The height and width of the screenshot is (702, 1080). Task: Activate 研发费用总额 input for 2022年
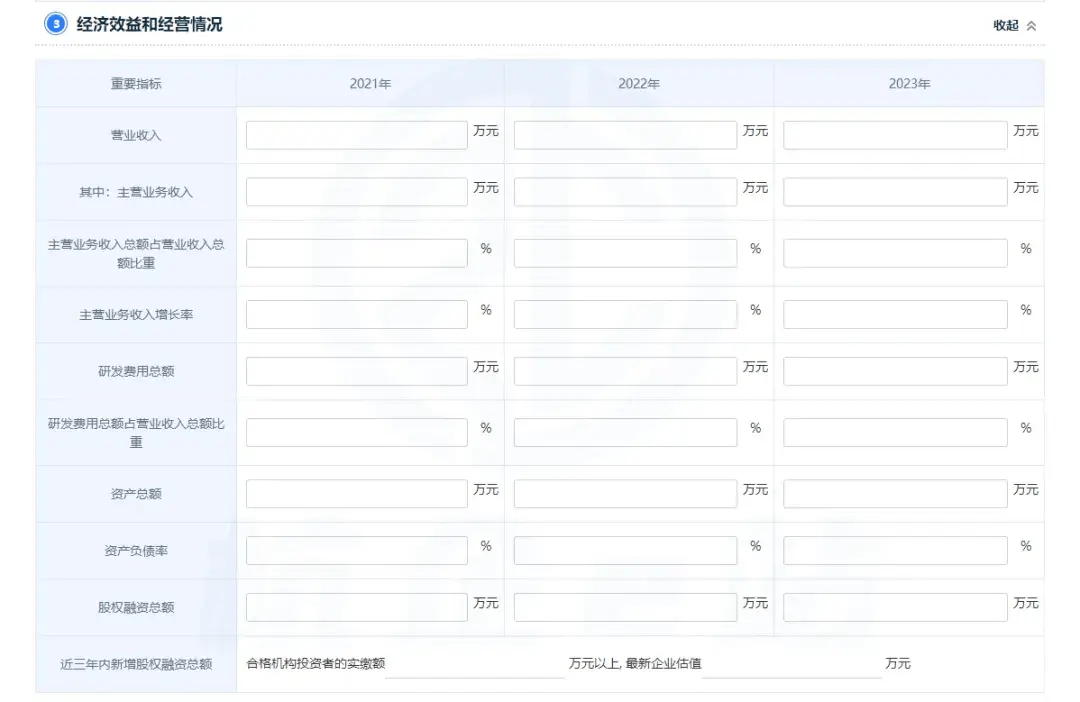[625, 371]
